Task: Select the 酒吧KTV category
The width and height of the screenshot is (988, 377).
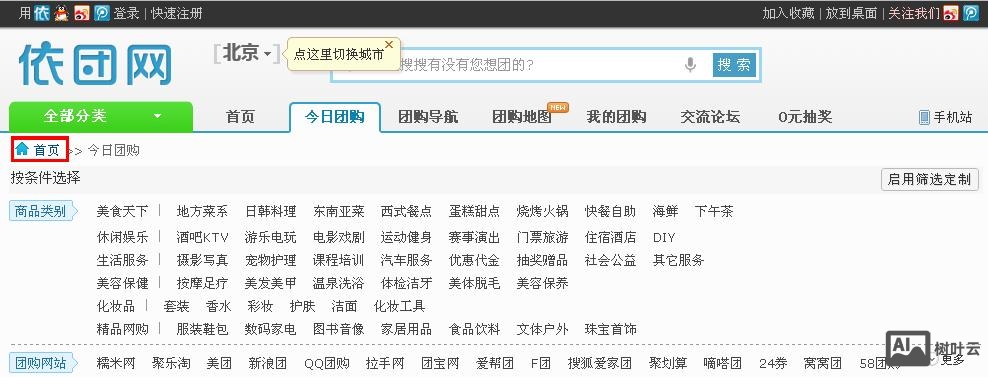Action: (x=202, y=237)
